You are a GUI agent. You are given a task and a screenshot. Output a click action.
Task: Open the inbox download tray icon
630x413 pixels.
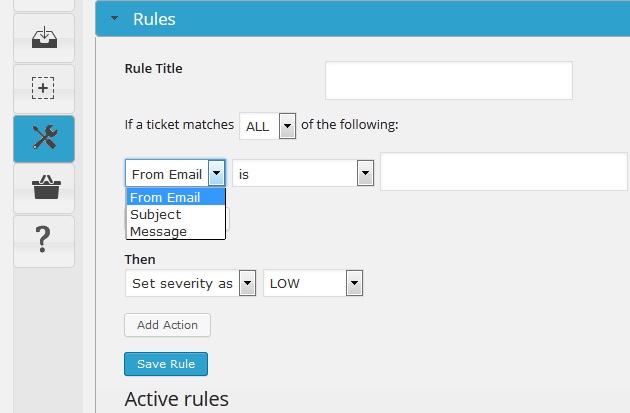[x=44, y=38]
